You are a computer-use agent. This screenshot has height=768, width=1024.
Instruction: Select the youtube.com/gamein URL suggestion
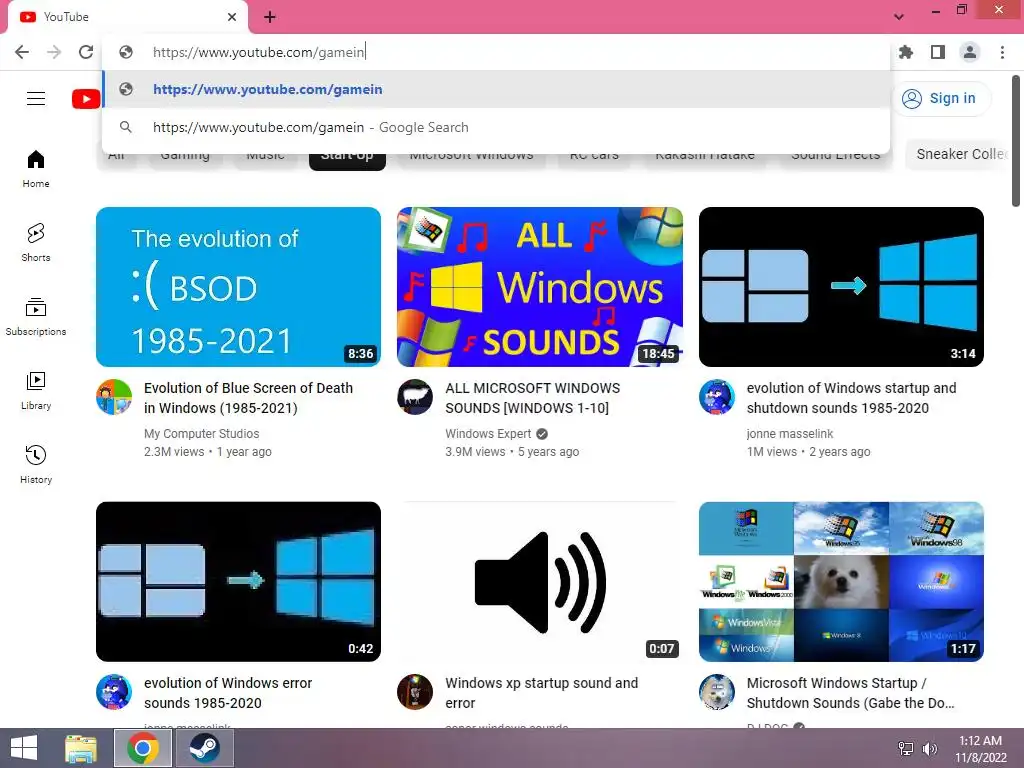(496, 89)
